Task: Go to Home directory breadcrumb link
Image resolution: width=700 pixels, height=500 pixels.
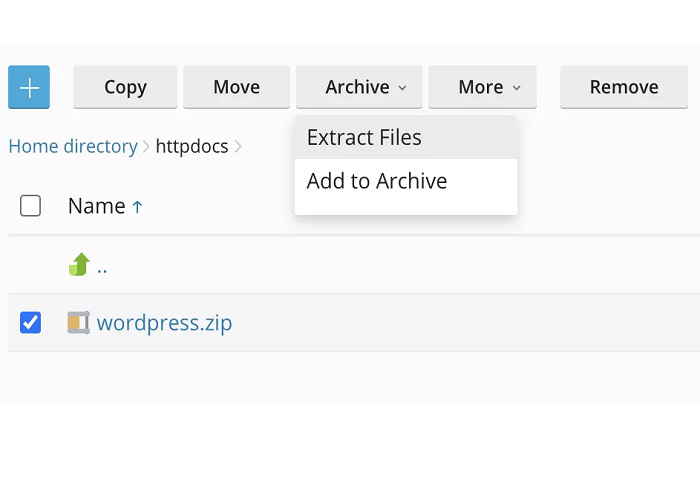Action: pyautogui.click(x=72, y=147)
